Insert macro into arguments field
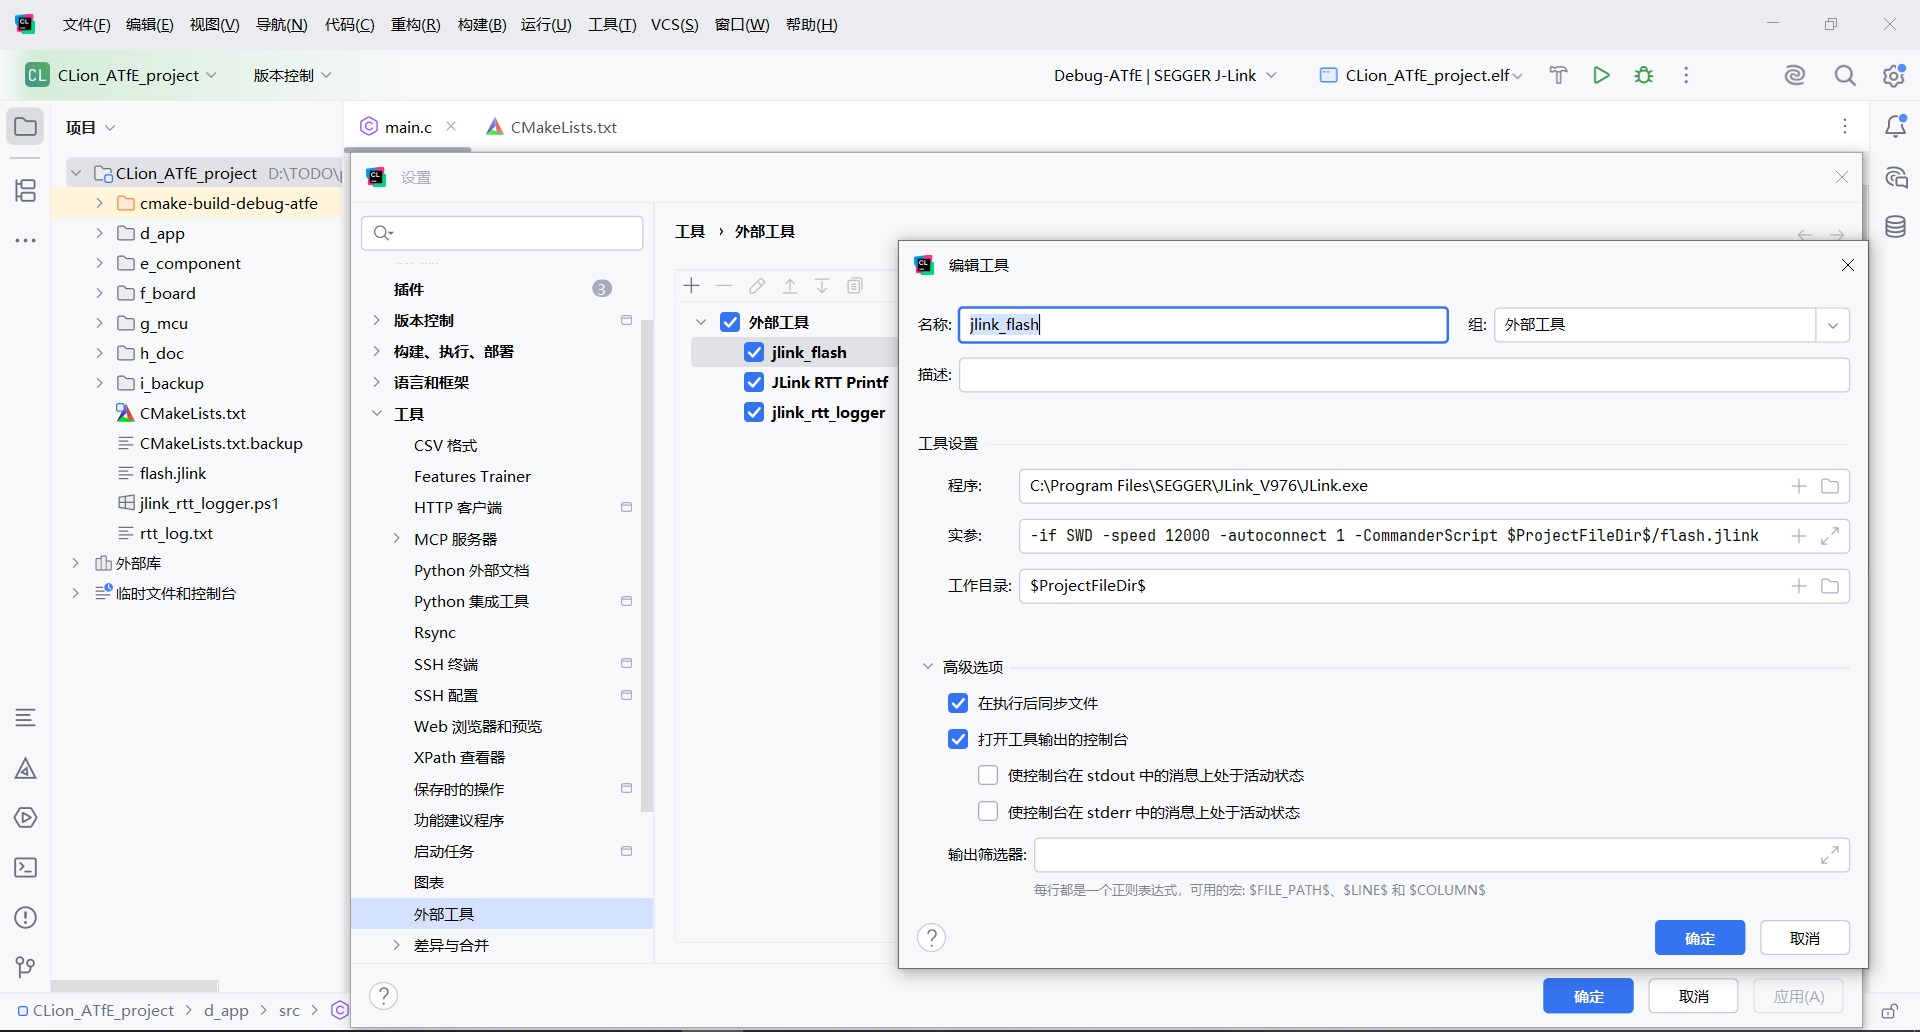The height and width of the screenshot is (1032, 1920). [x=1799, y=536]
